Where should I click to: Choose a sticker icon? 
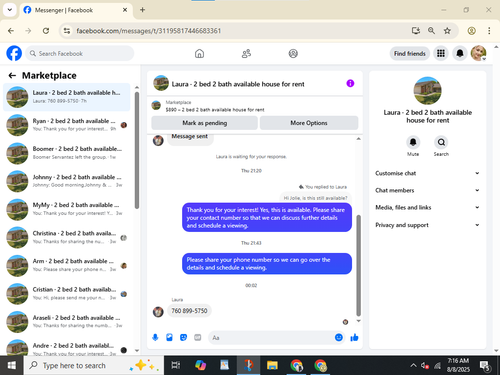coord(183,338)
